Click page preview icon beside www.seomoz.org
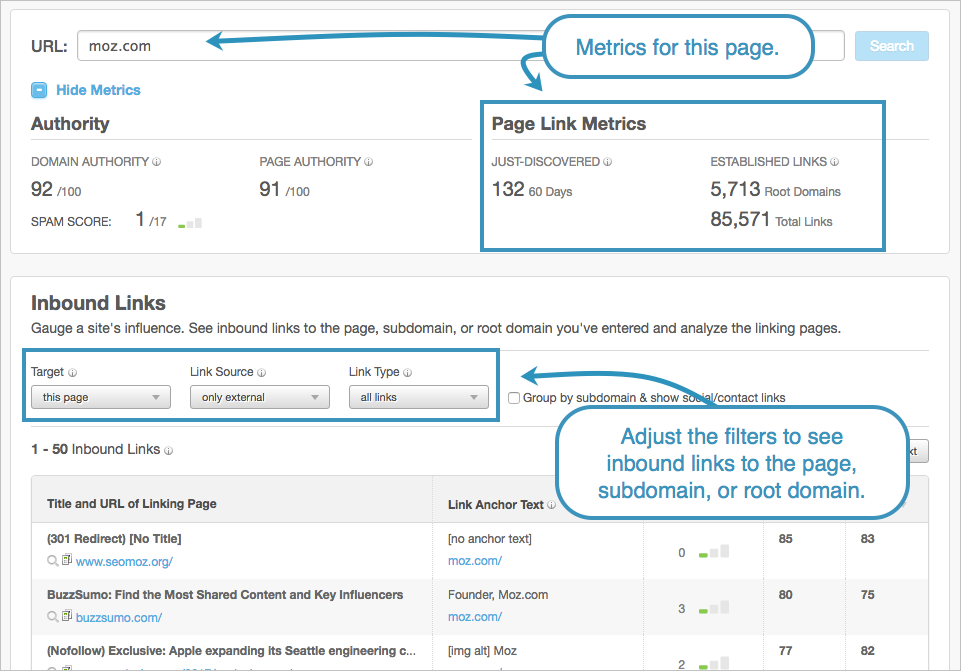The width and height of the screenshot is (961, 671). pyautogui.click(x=67, y=559)
